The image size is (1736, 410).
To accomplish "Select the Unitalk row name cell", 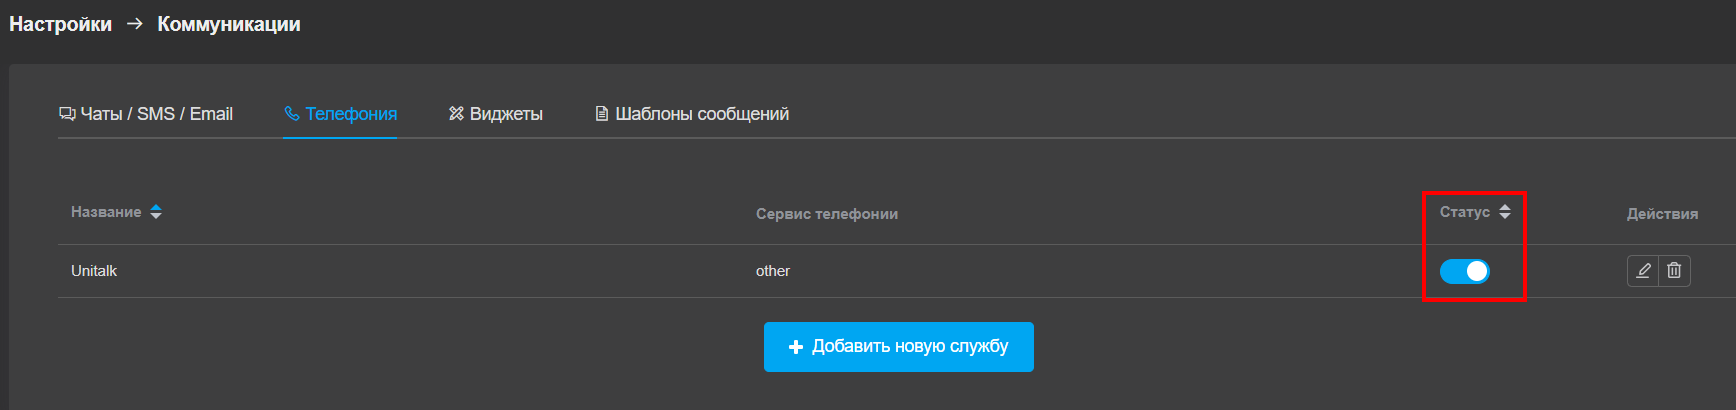I will point(94,271).
